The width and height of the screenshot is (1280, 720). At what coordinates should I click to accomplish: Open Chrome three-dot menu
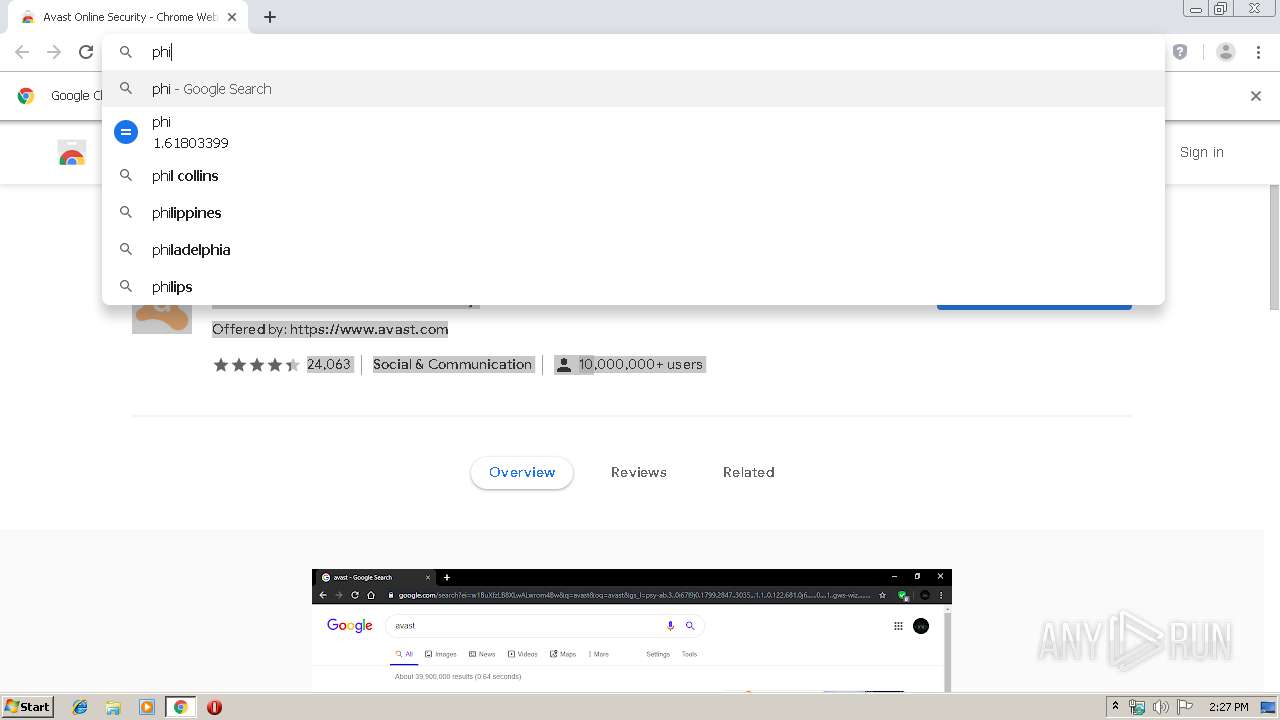(x=1259, y=52)
